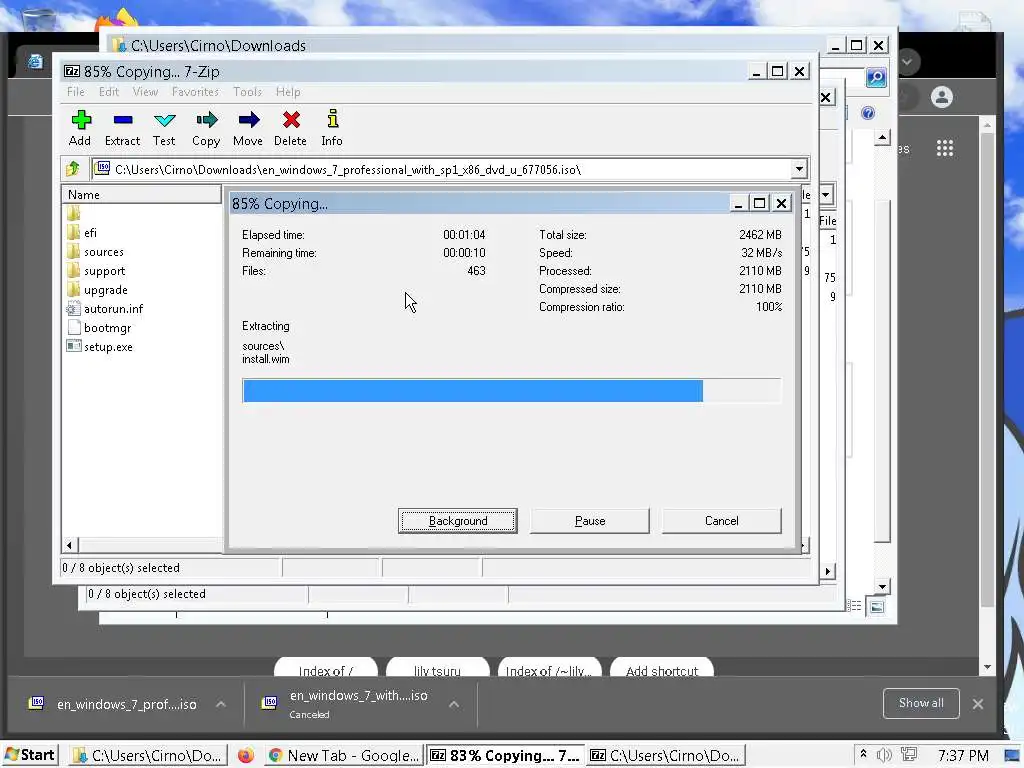Click the efi folder icon
Screen dimensions: 1024x768
click(73, 232)
